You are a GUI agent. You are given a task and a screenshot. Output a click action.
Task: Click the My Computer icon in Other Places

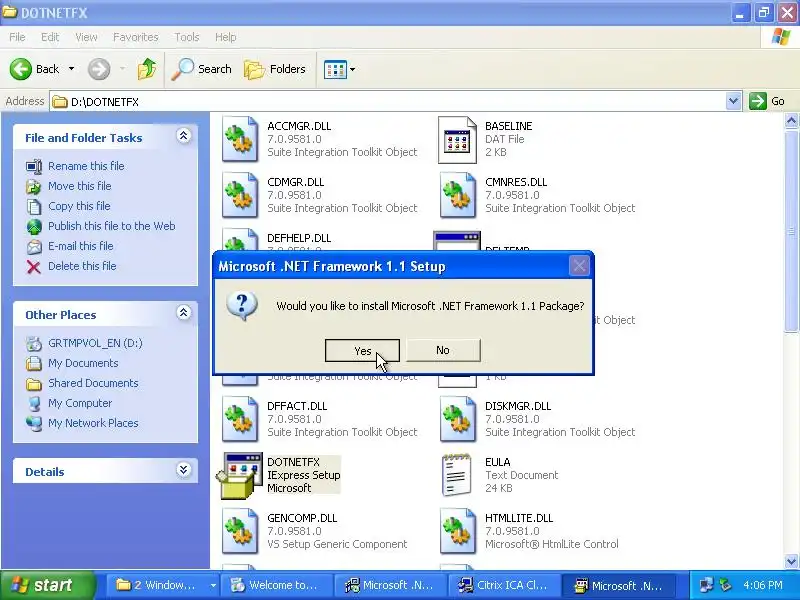pyautogui.click(x=34, y=404)
